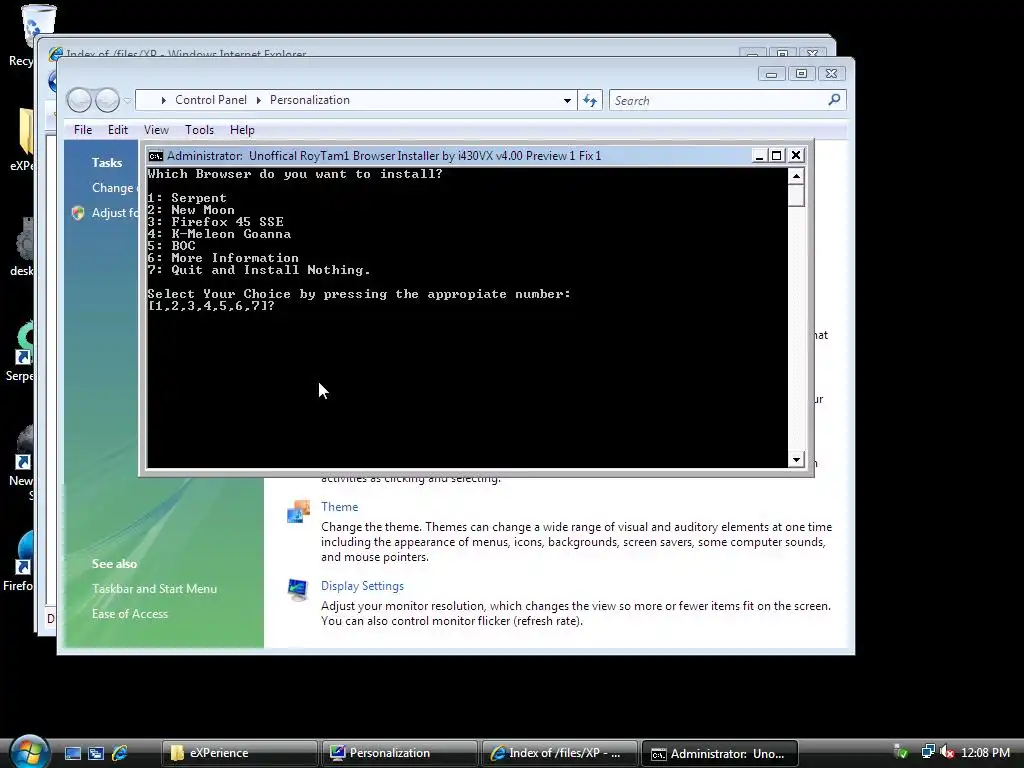Open Taskbar and Start Menu link
The width and height of the screenshot is (1024, 768).
pyautogui.click(x=155, y=588)
